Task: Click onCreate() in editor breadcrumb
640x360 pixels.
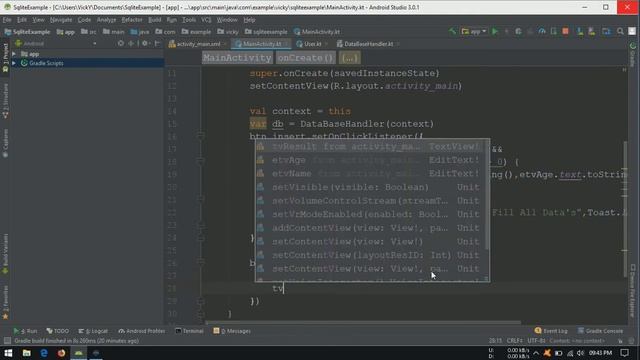Action: coord(305,58)
